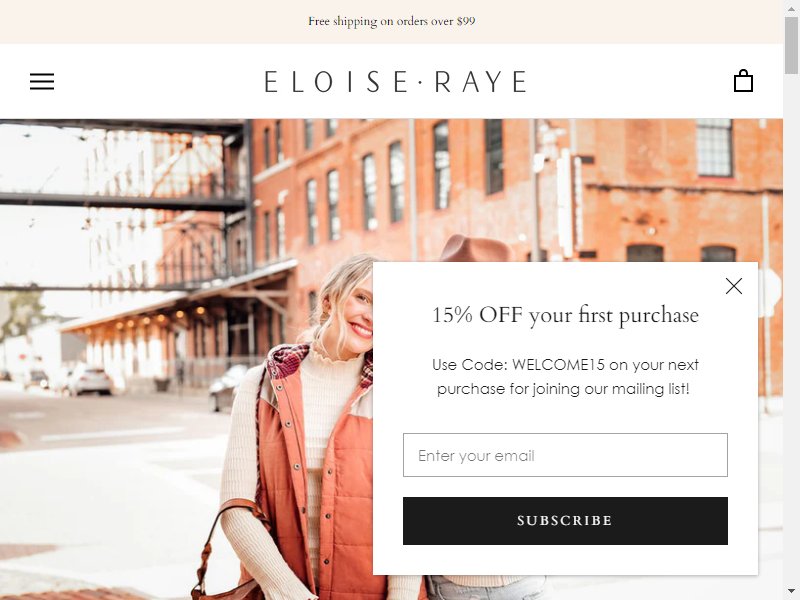
Task: Click the scrollbar up arrow
Action: tap(791, 6)
